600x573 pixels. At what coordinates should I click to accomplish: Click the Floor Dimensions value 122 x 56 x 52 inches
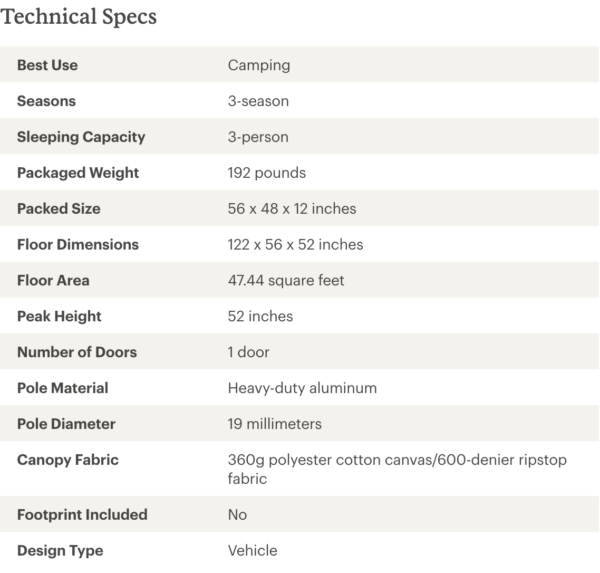click(295, 245)
